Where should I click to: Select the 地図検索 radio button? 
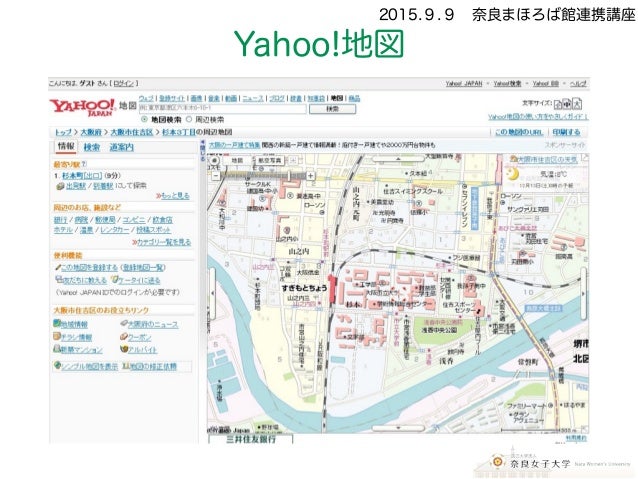coord(144,120)
